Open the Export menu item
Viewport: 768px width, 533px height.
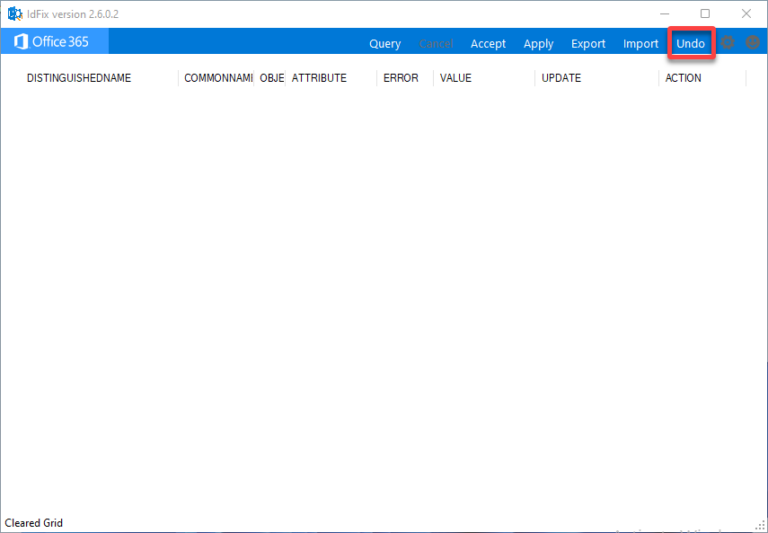pyautogui.click(x=588, y=44)
